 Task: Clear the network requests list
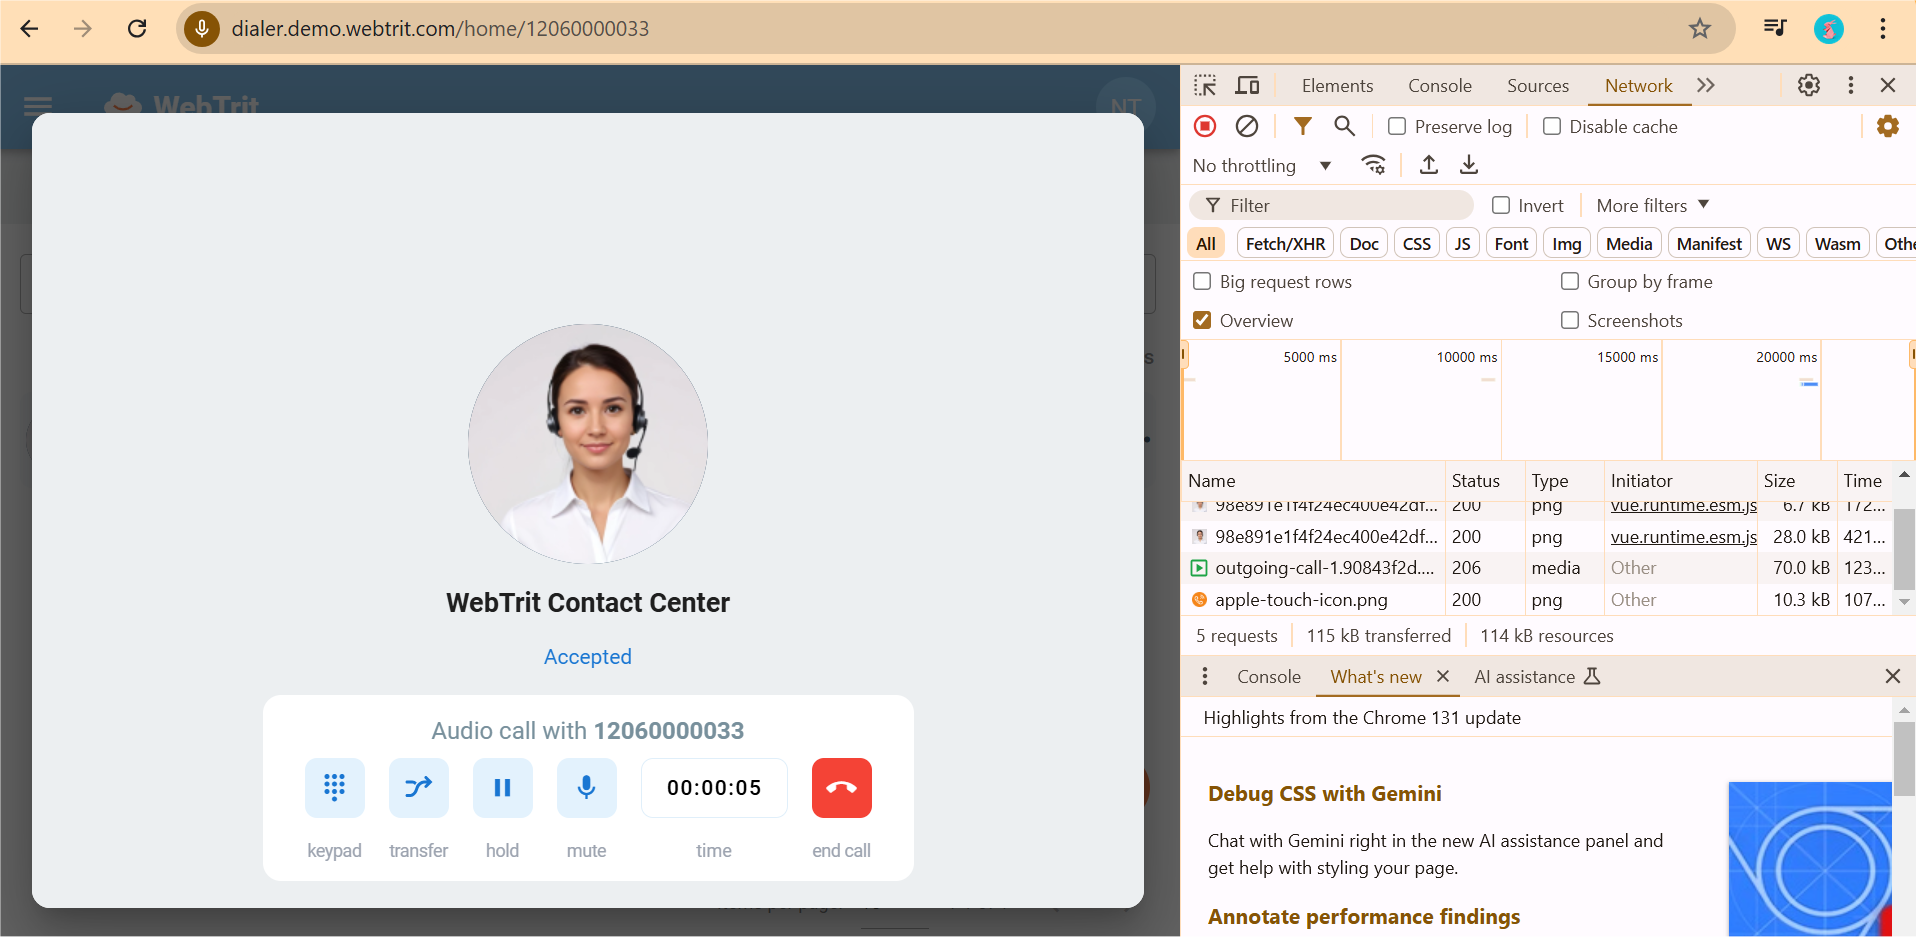pyautogui.click(x=1247, y=126)
